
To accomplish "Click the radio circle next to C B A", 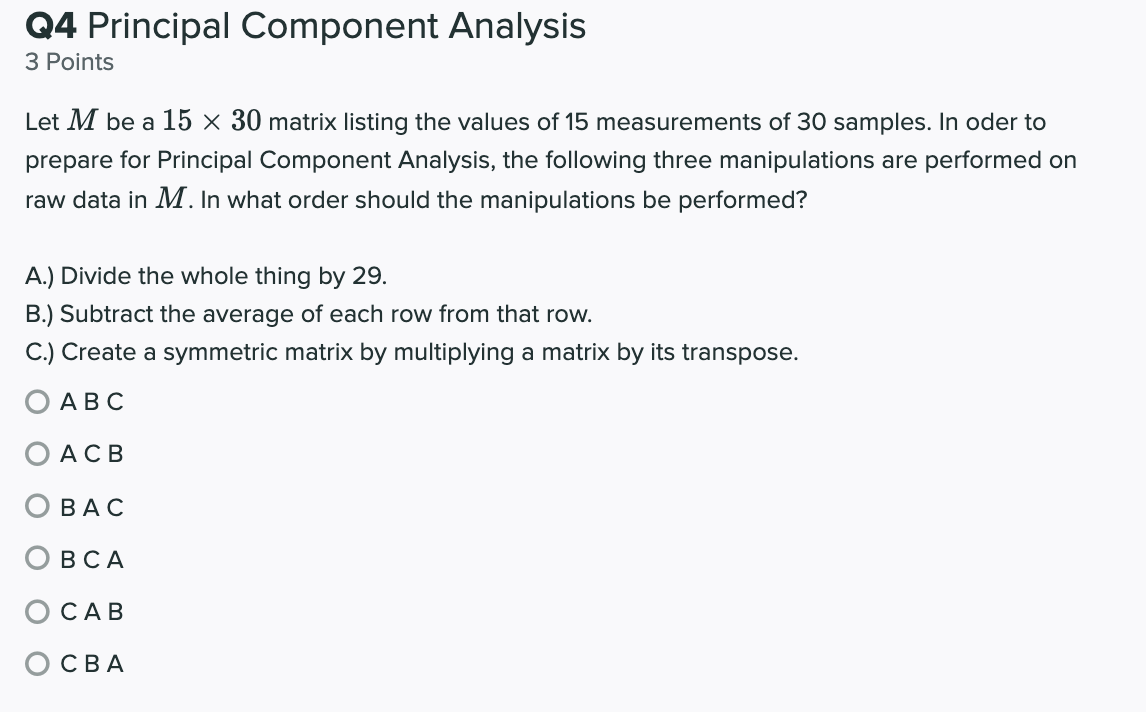I will (x=37, y=662).
